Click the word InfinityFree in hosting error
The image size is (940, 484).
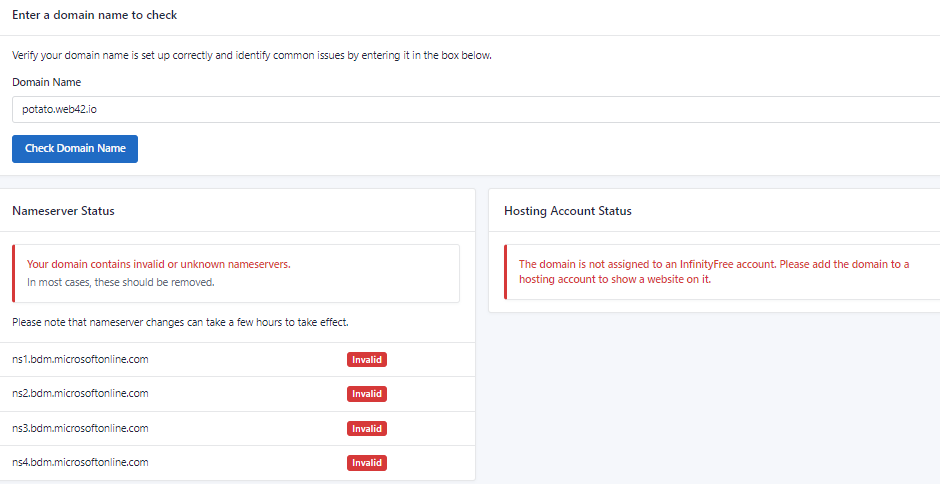point(705,264)
